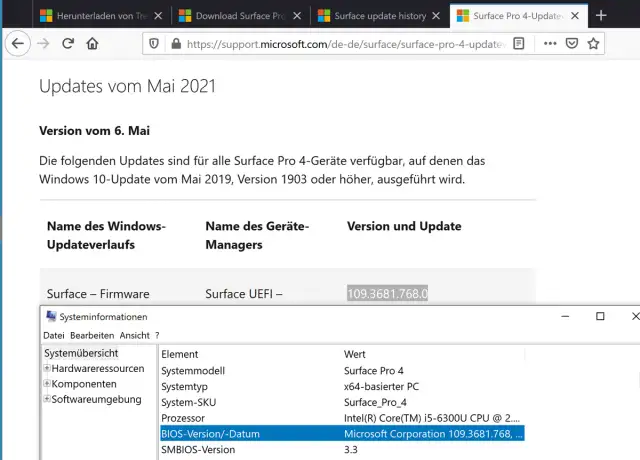The height and width of the screenshot is (460, 640).
Task: Toggle reader view in address bar
Action: [518, 44]
